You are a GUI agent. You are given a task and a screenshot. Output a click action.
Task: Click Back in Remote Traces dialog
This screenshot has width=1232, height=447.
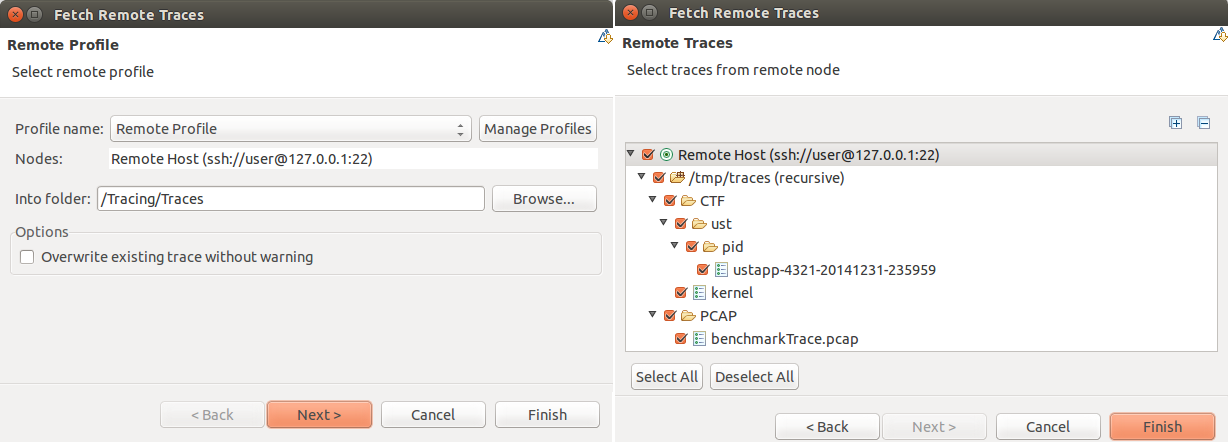[827, 427]
